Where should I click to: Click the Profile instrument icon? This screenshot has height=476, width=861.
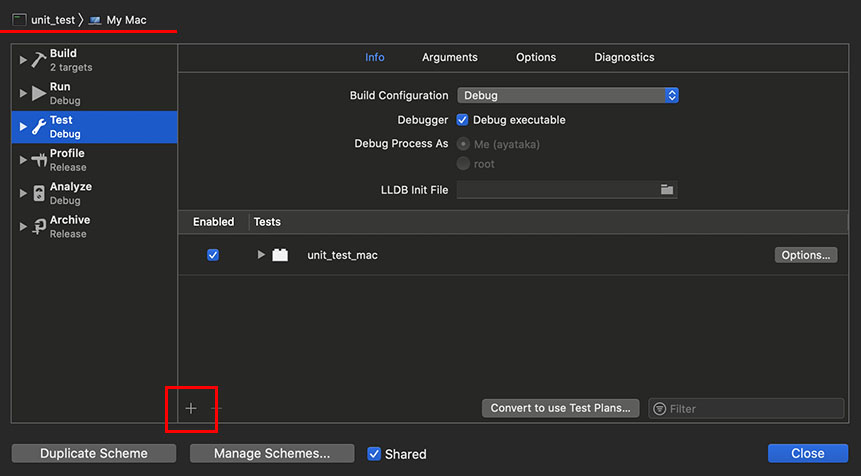(x=39, y=159)
